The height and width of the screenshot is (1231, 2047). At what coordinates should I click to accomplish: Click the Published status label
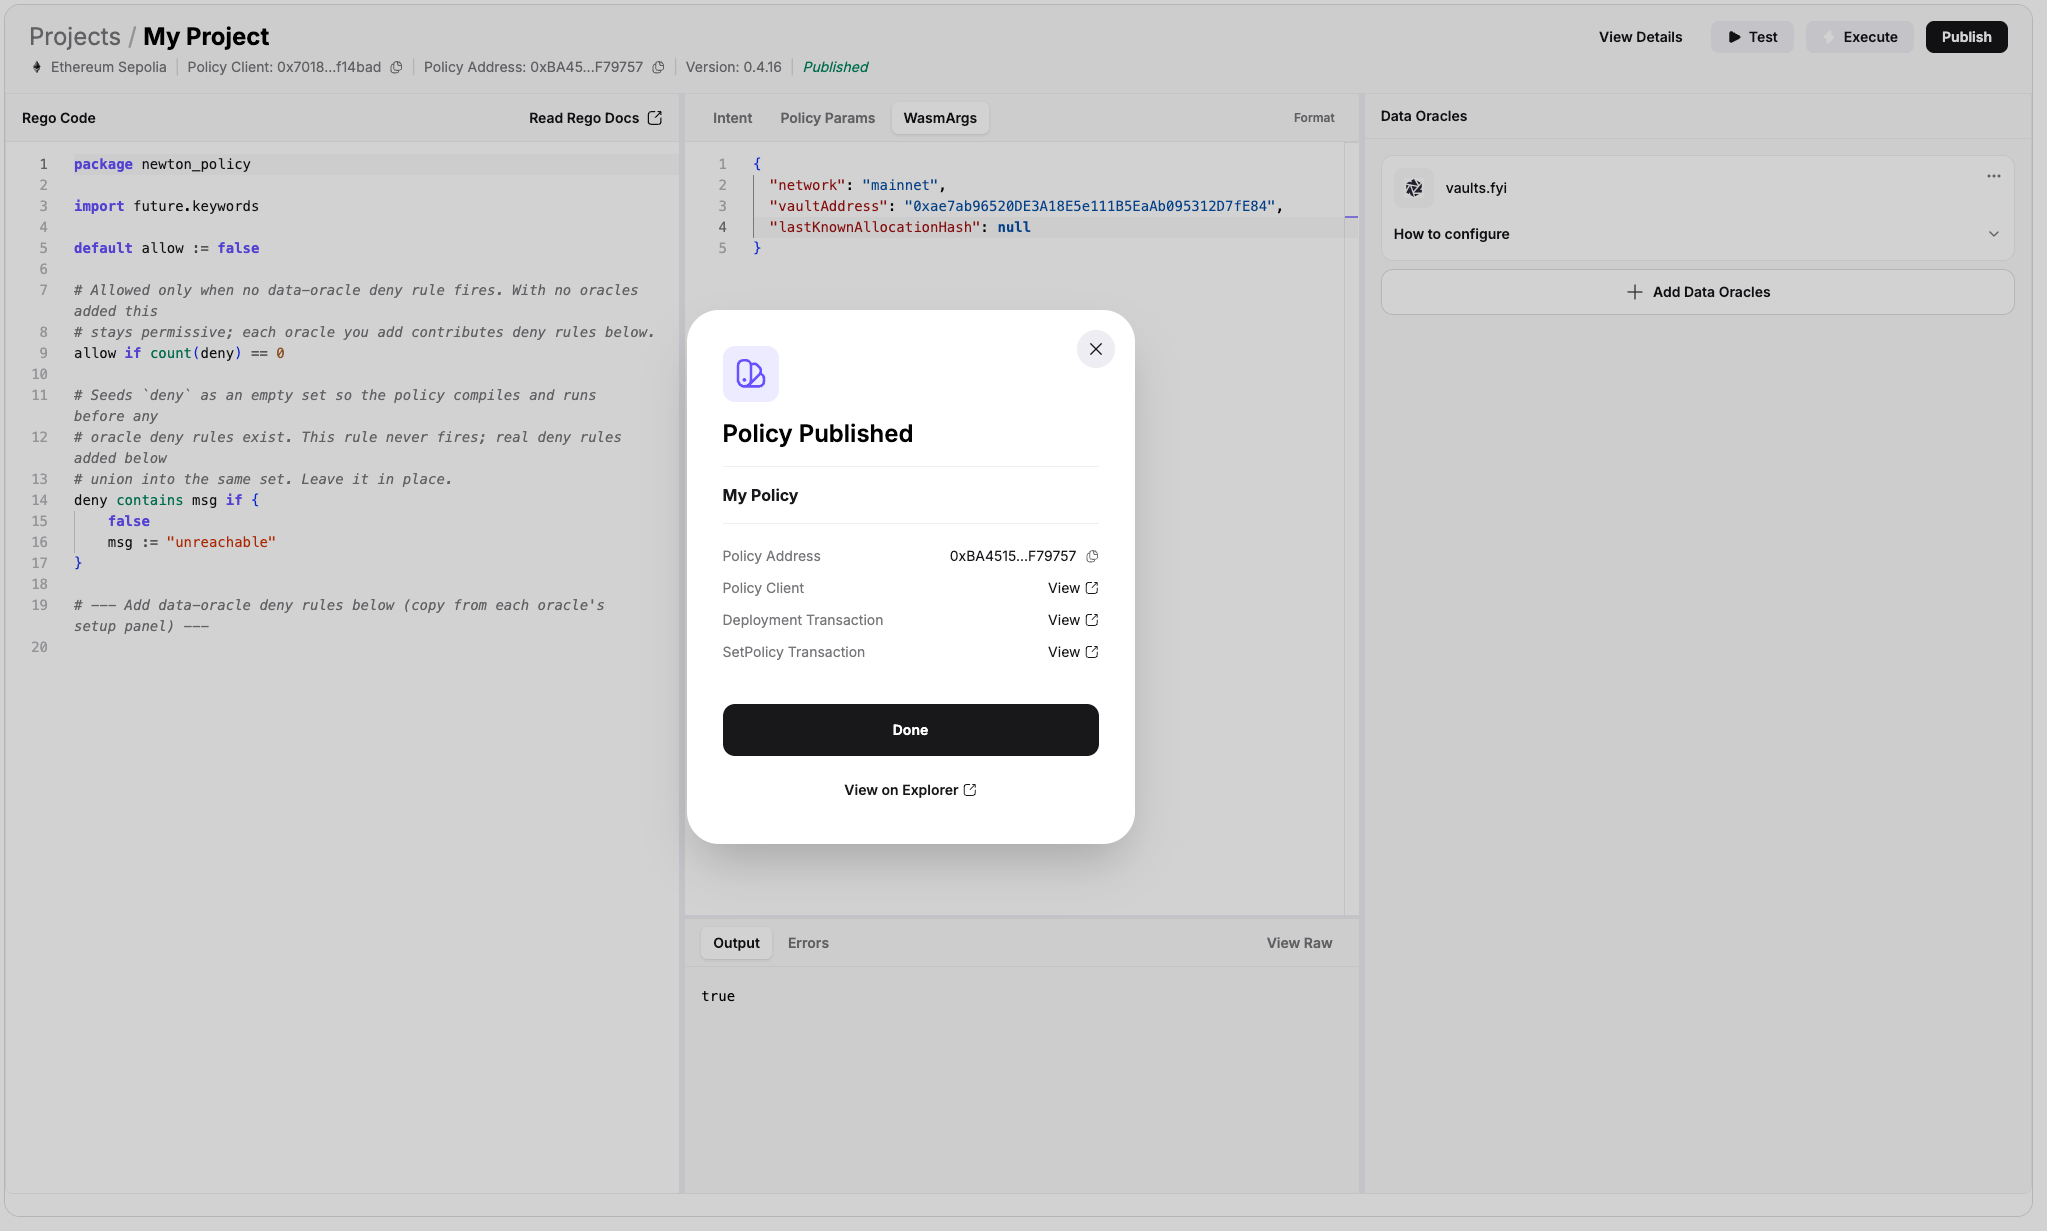pos(835,67)
